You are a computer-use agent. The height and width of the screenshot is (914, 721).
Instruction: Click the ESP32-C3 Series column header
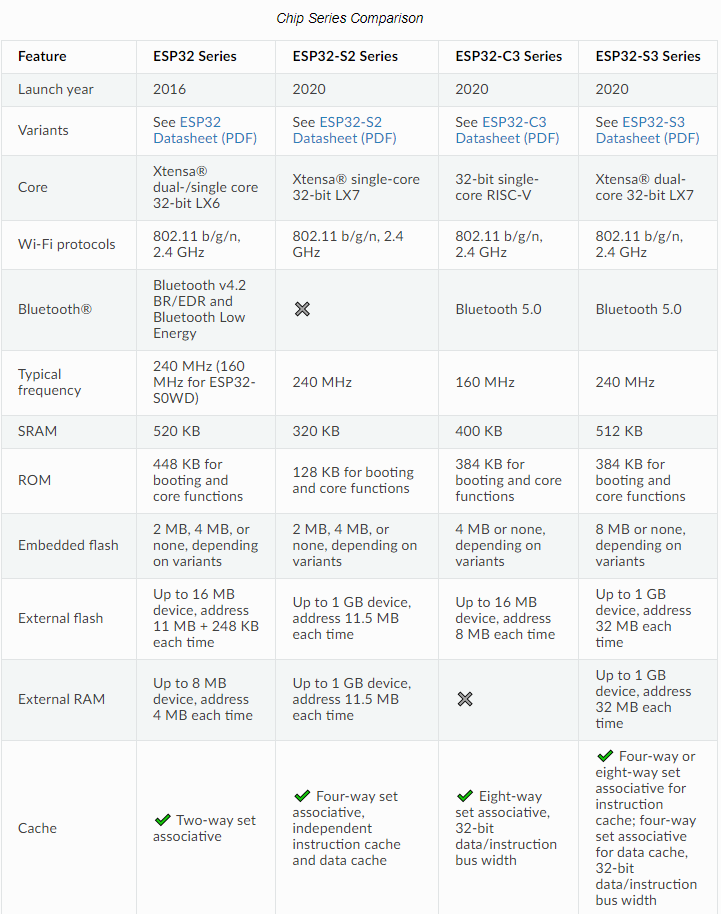click(x=509, y=56)
